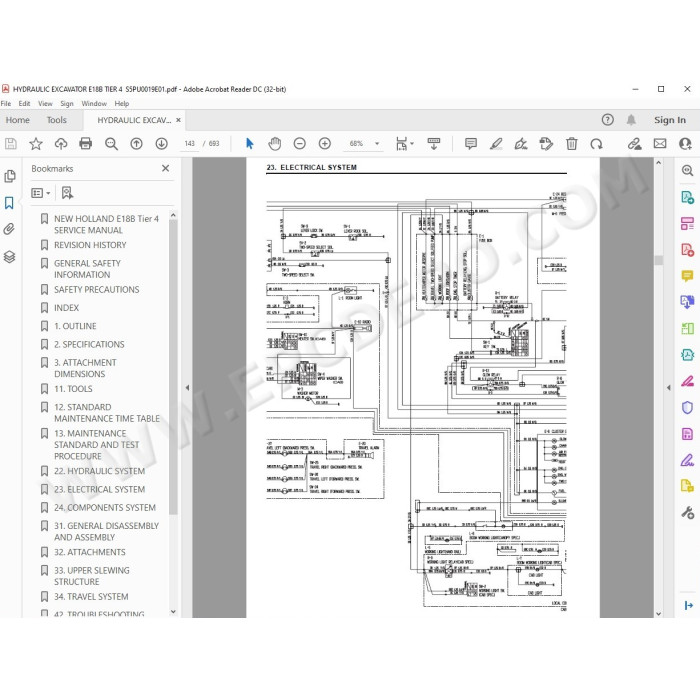The image size is (700, 700).
Task: Open the zoom percentage dropdown
Action: (x=377, y=144)
